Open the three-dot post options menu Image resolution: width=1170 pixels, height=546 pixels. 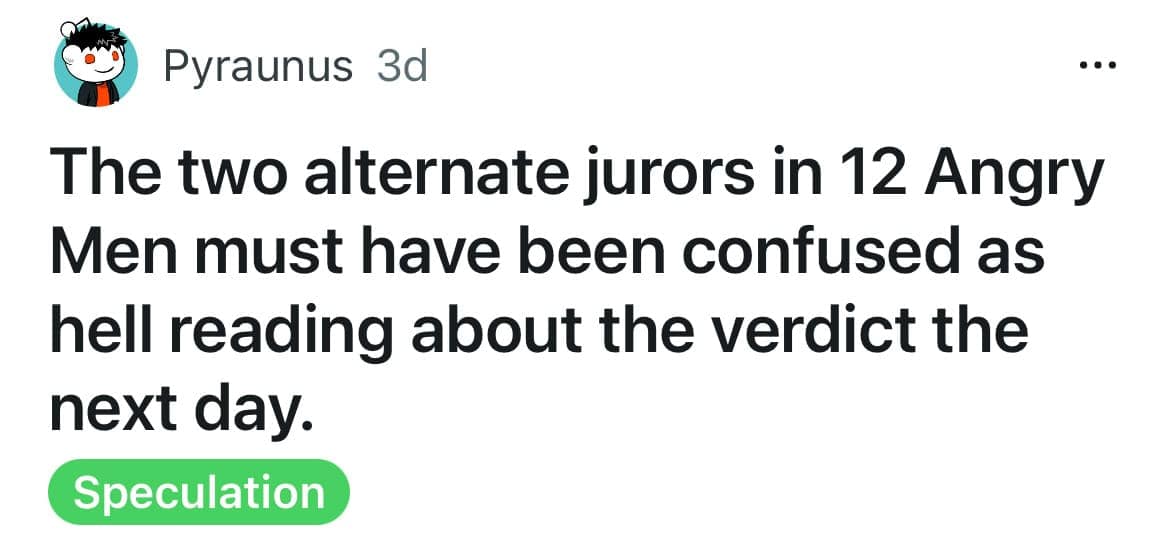click(x=1097, y=68)
